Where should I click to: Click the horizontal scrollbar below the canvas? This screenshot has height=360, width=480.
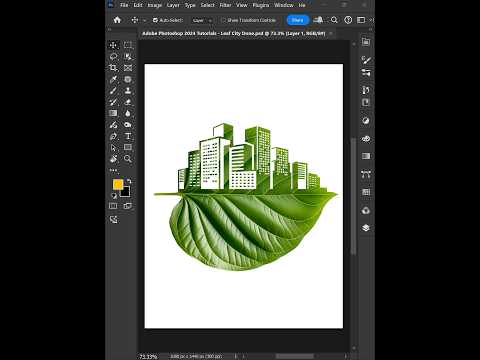[x=294, y=356]
